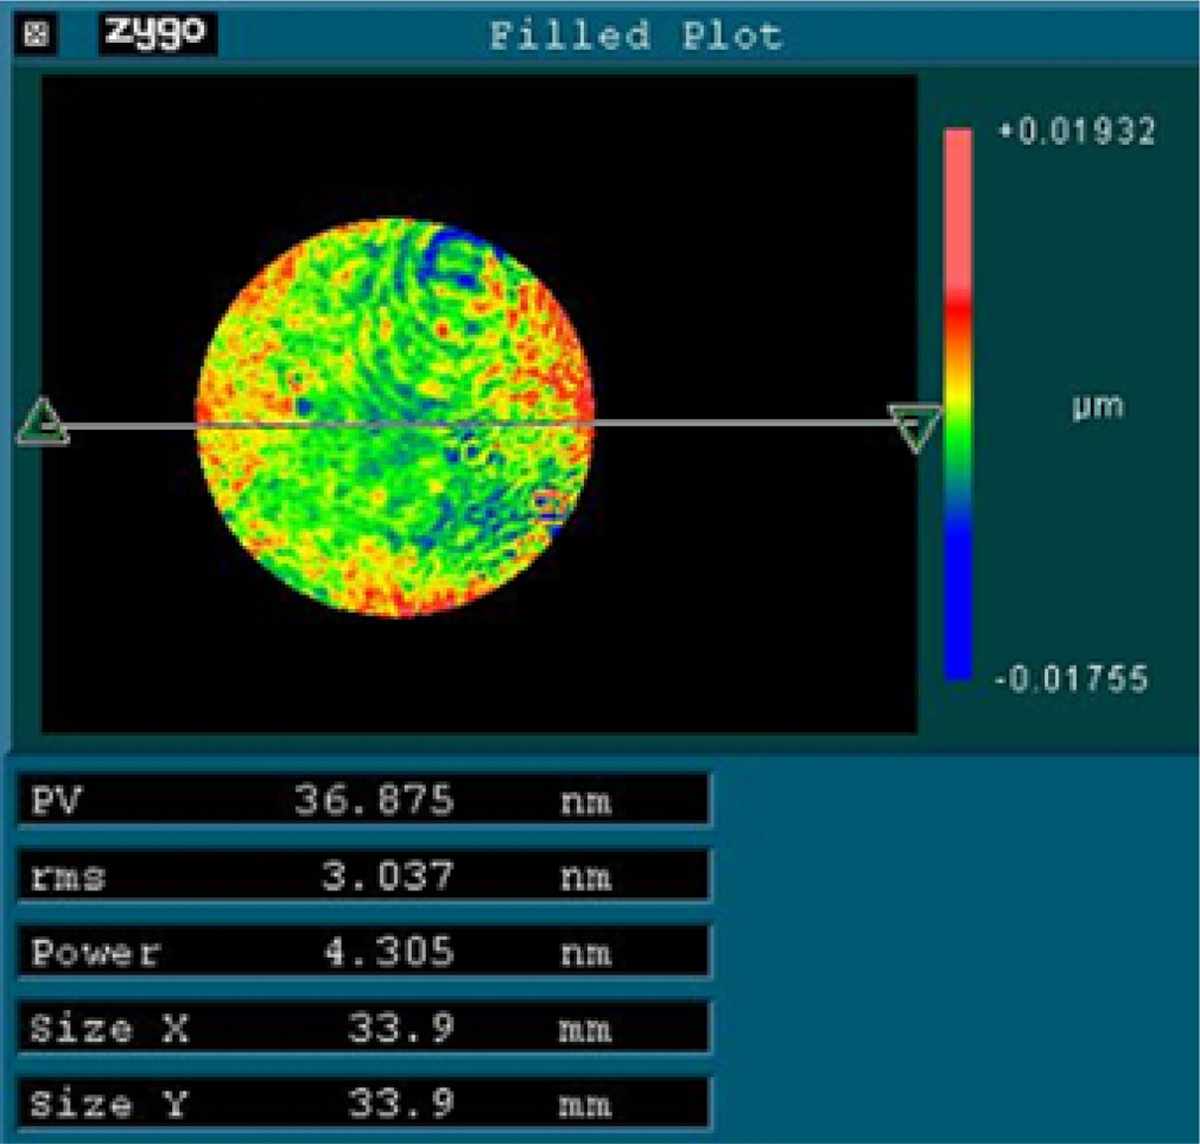Viewport: 1200px width, 1144px height.
Task: Select the Size Y result box
Action: (x=363, y=1103)
